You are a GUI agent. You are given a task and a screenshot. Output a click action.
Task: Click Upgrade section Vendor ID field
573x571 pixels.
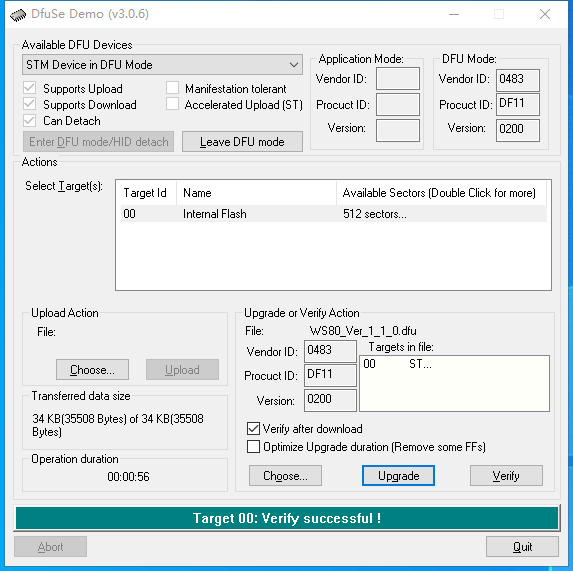330,351
